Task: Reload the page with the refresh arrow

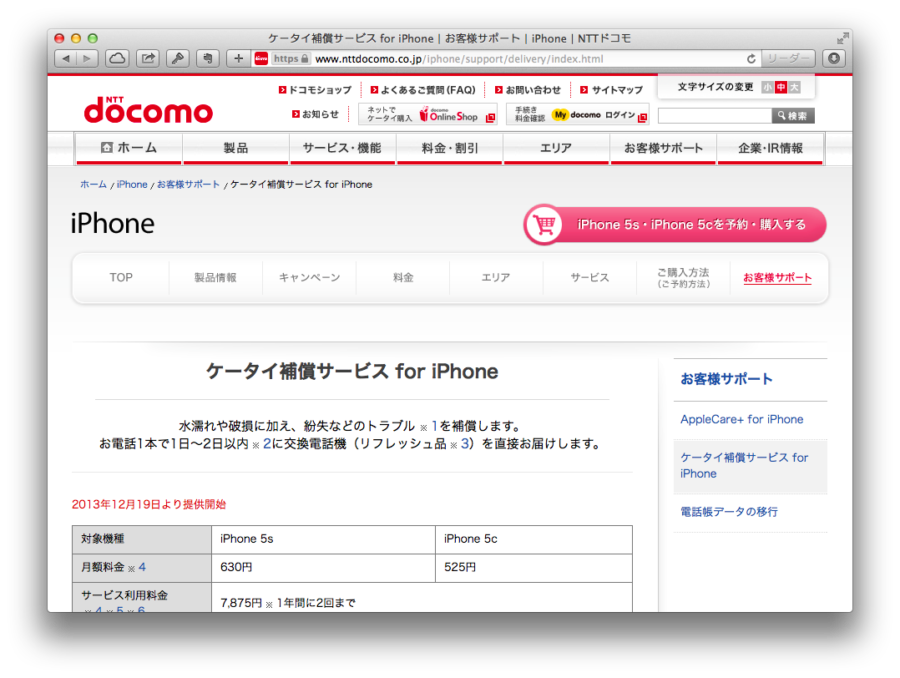Action: click(751, 59)
